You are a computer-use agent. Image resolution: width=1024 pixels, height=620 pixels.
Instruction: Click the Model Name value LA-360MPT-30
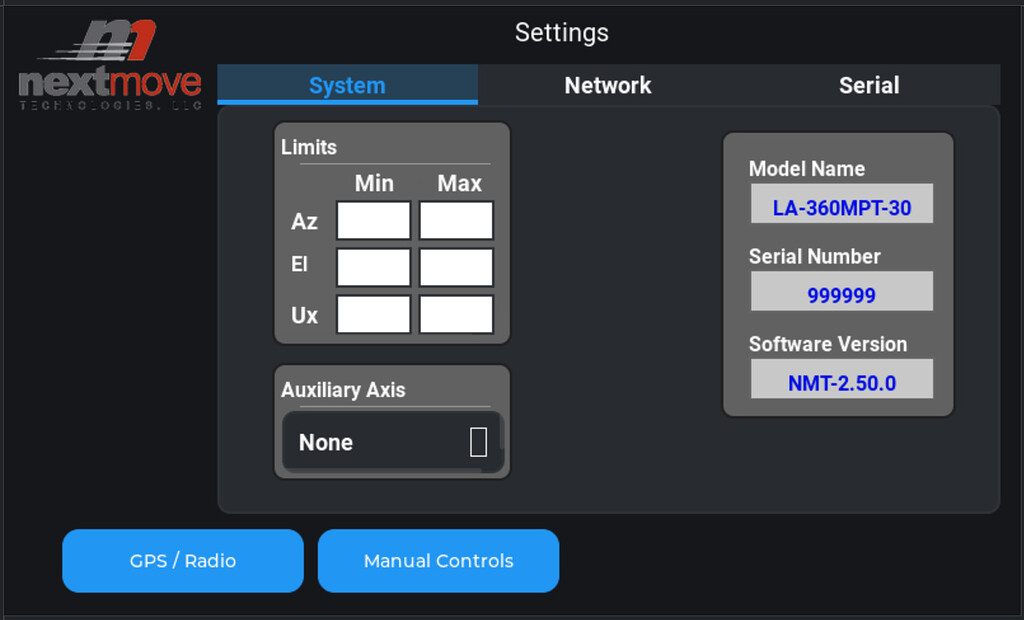(841, 209)
